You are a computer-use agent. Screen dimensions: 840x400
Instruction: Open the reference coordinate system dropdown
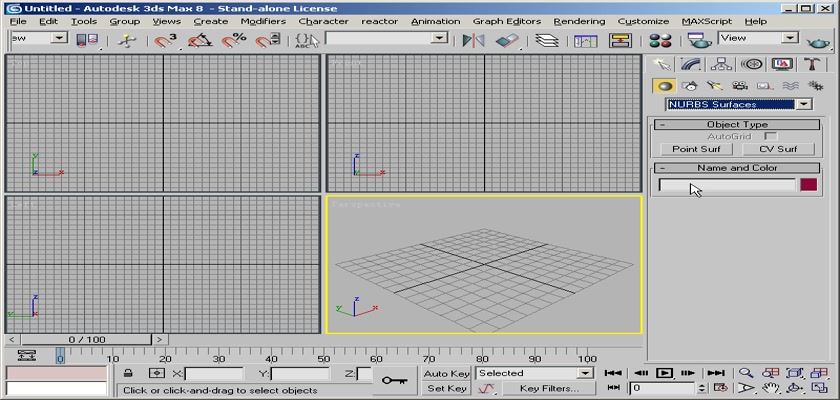click(39, 38)
